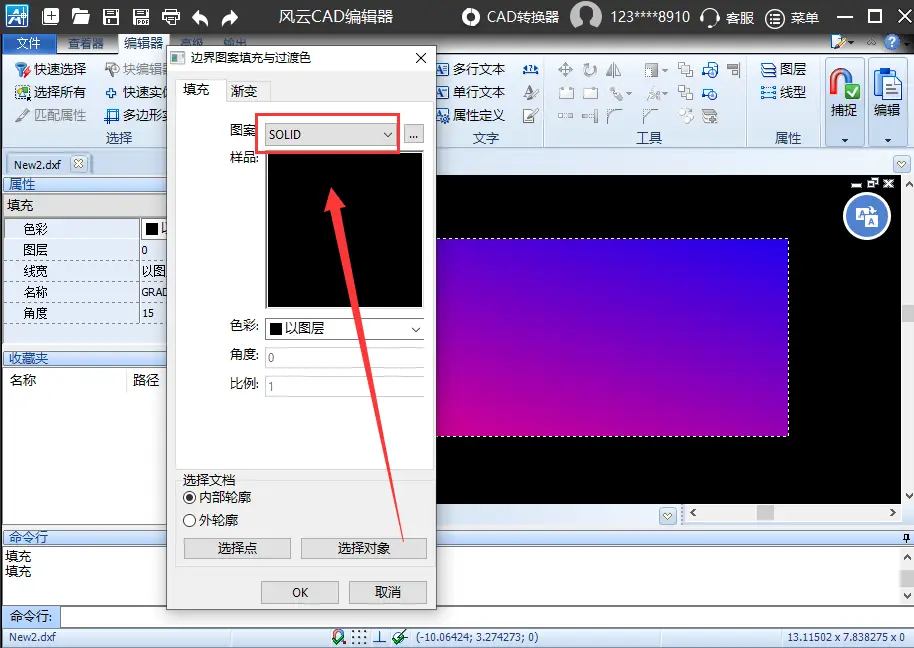
Task: Print the drawing using the printer icon
Action: 171,16
